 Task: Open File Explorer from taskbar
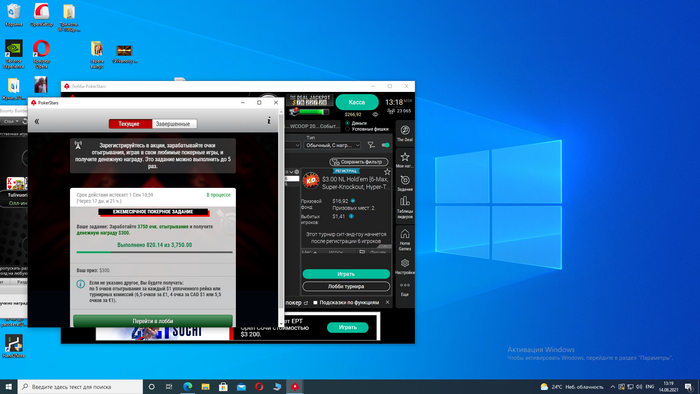205,386
